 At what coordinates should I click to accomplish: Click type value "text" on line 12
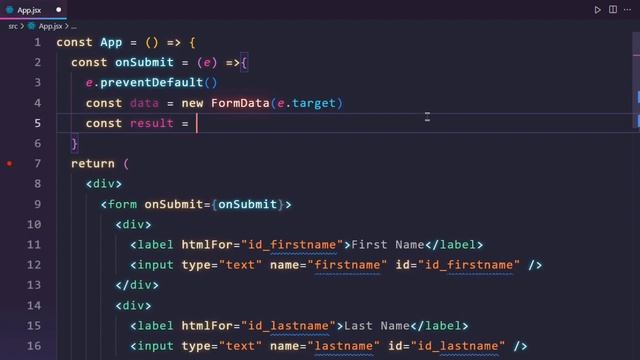pyautogui.click(x=240, y=265)
